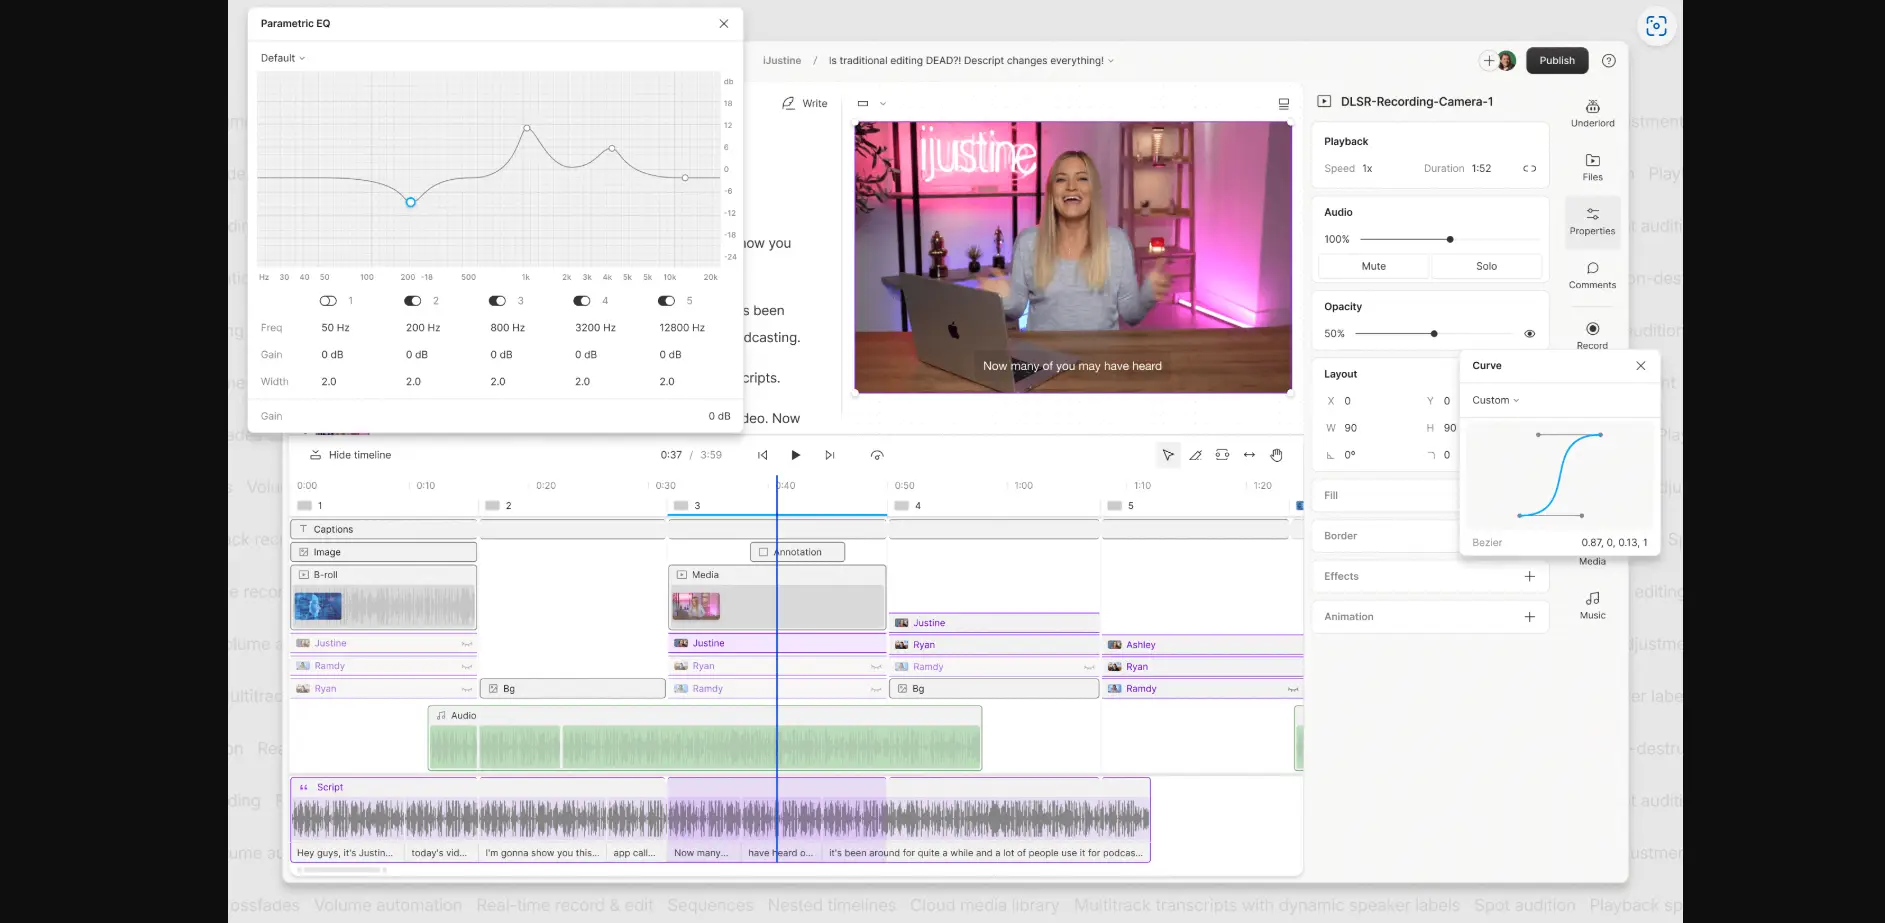Select the Captions track in timeline
Screen dimensions: 1885x923
(x=384, y=529)
